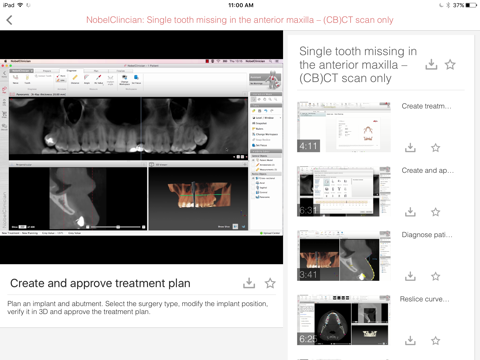Select the 'Create and ap...' title in list
The image size is (480, 360).
click(x=428, y=170)
